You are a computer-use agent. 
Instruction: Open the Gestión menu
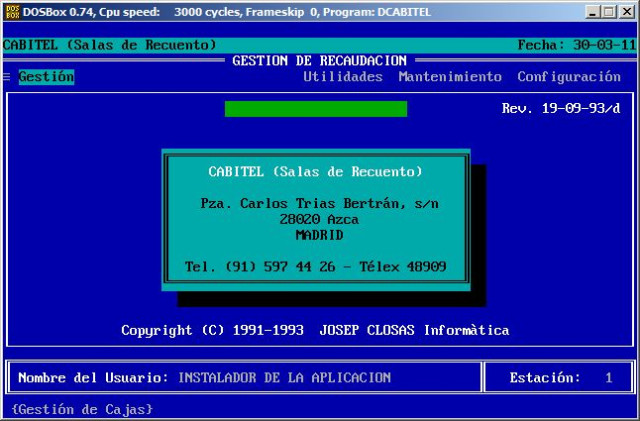tap(46, 77)
